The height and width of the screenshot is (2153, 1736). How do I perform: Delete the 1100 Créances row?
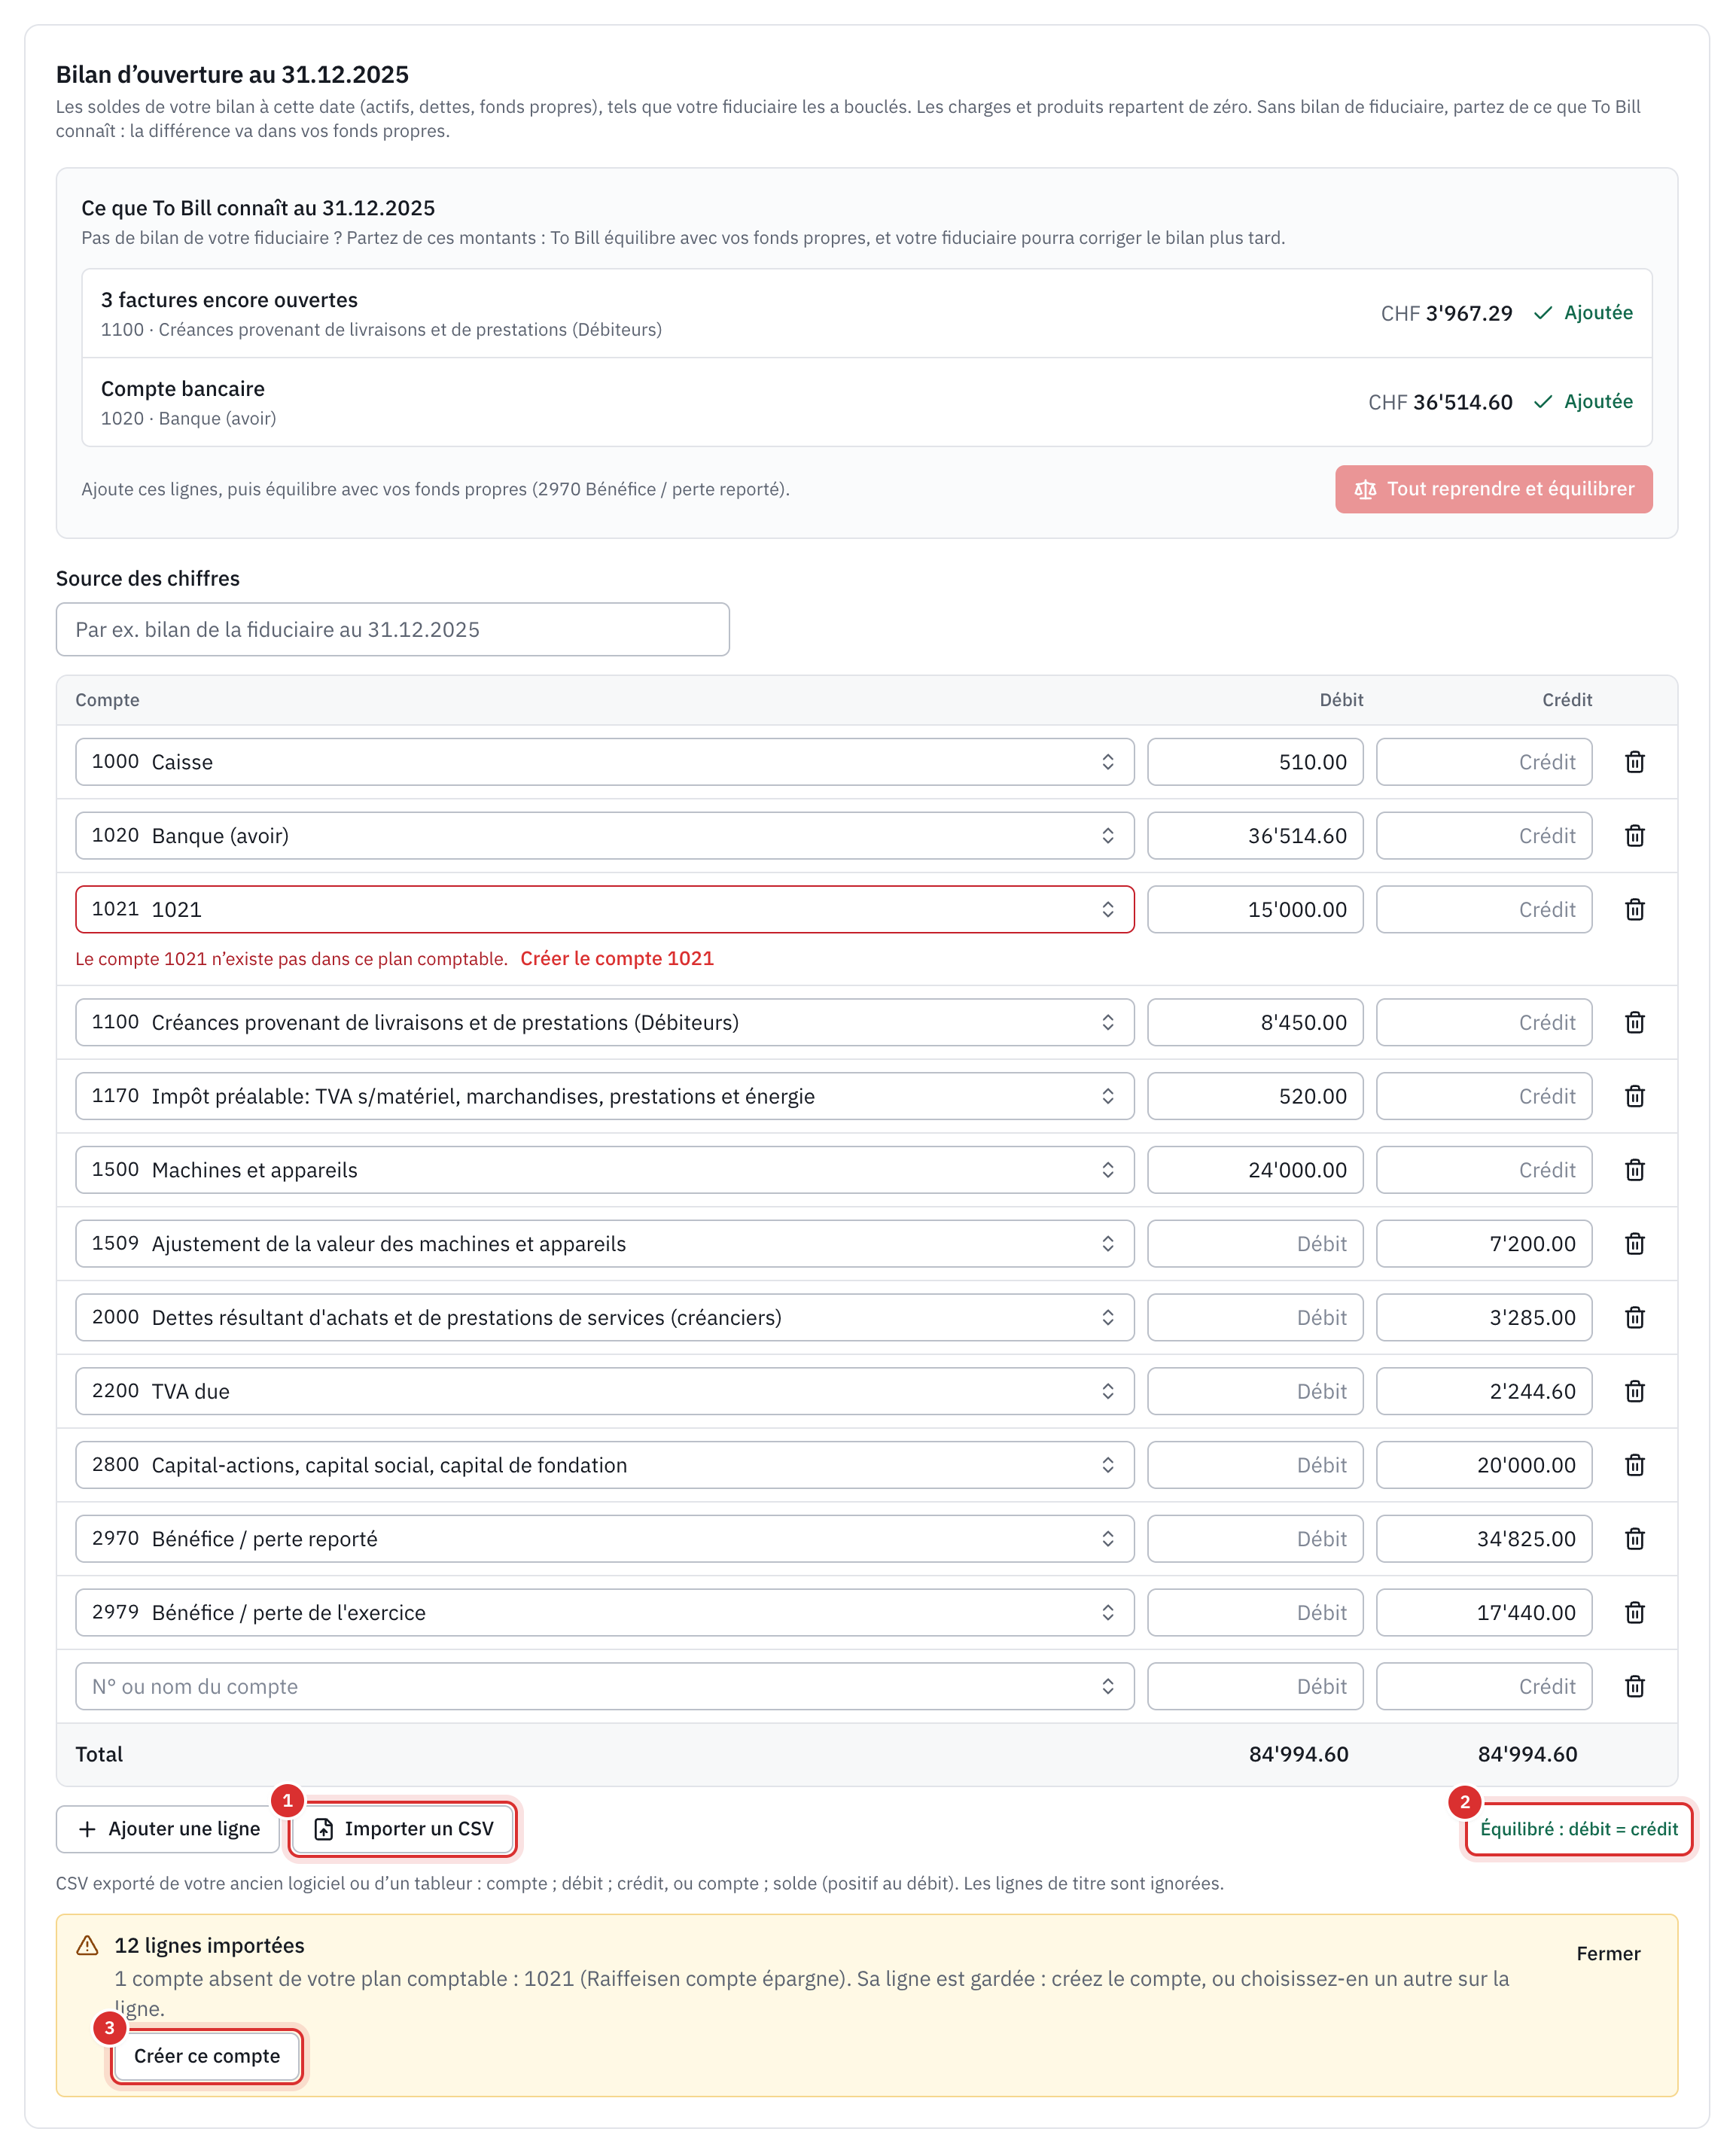click(x=1634, y=1022)
